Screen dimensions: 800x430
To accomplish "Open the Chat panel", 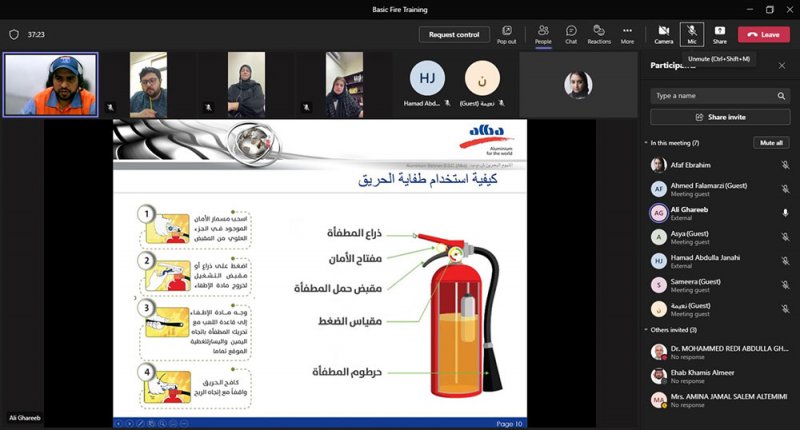I will point(571,35).
